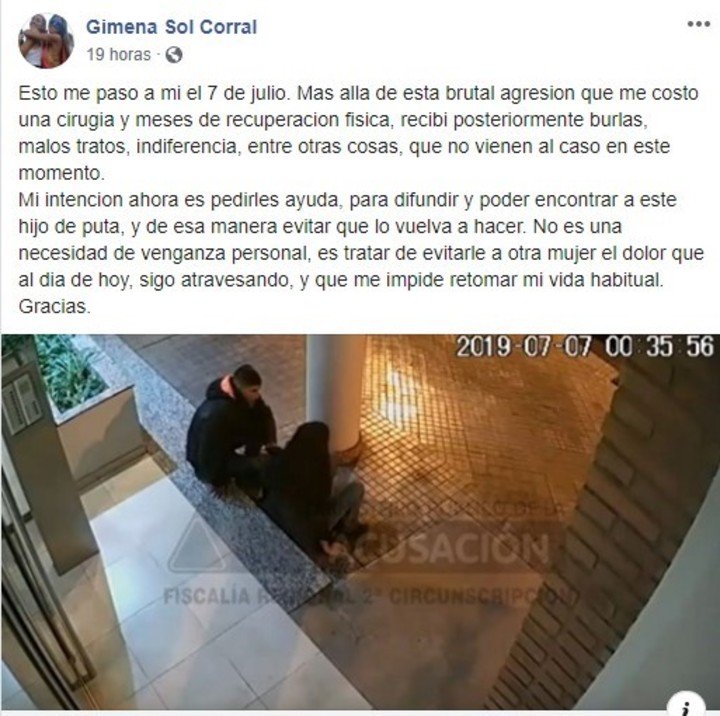Click the 2019-07-07 camera timestamp overlay

(x=585, y=346)
